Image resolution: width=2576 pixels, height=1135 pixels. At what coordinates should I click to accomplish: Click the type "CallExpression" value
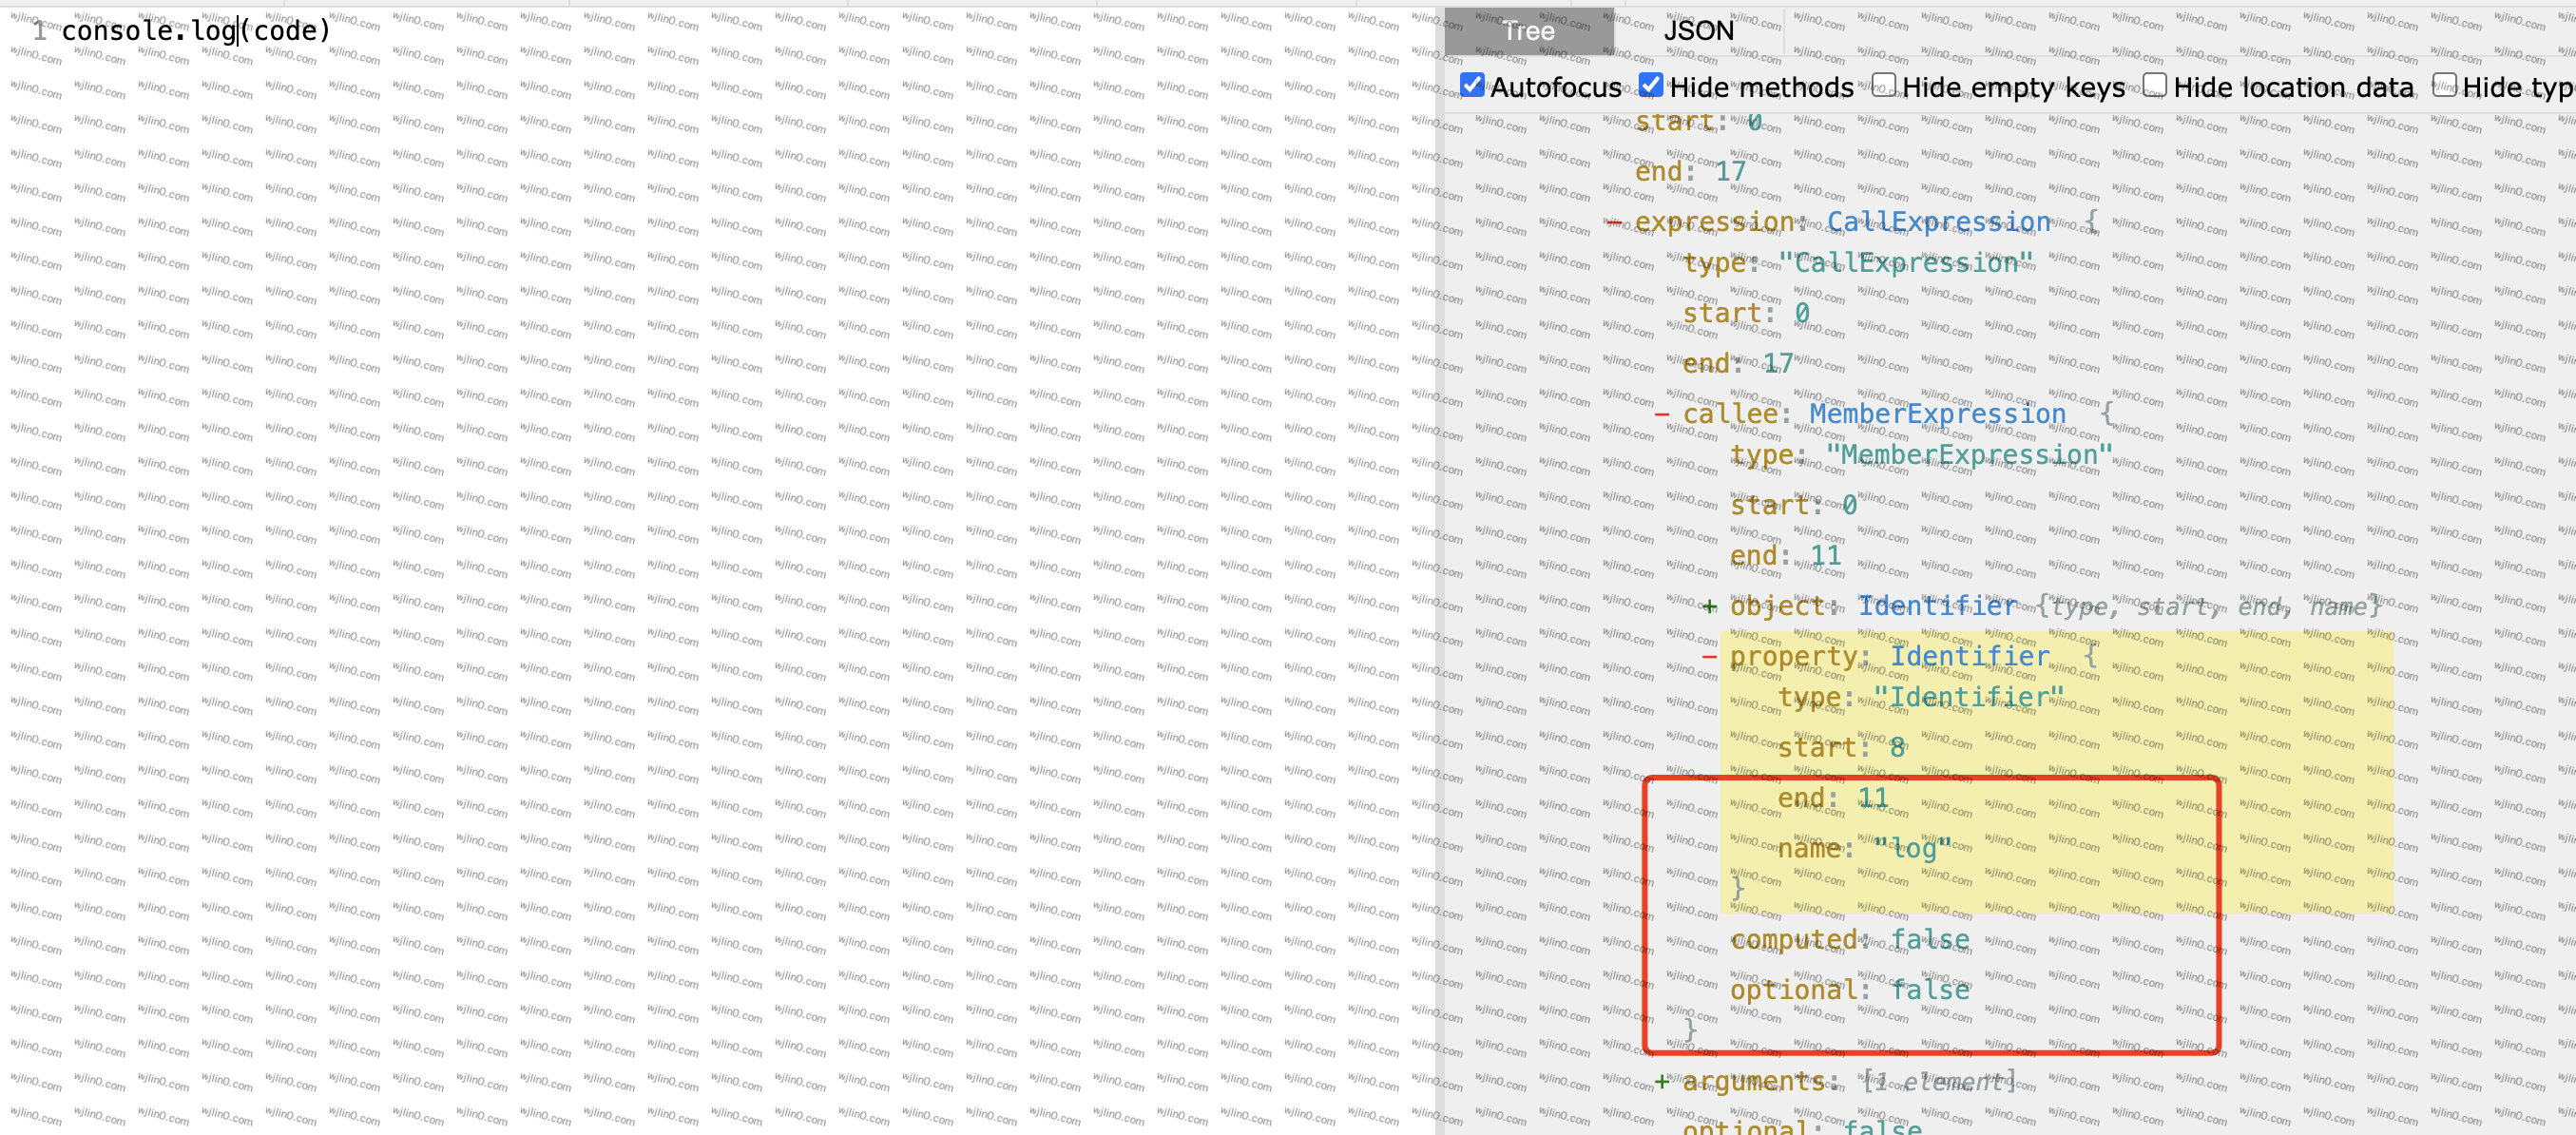(1906, 263)
